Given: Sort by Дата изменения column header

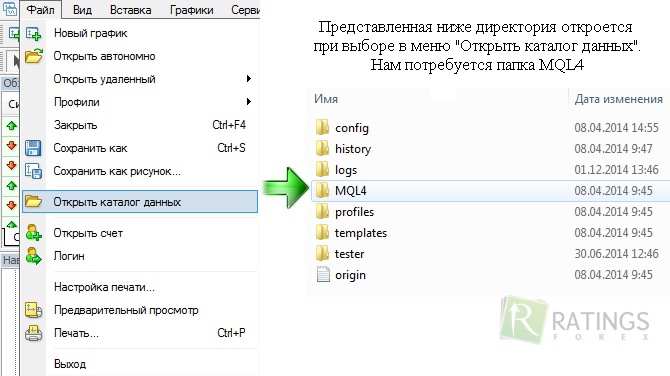Looking at the screenshot, I should [x=619, y=99].
